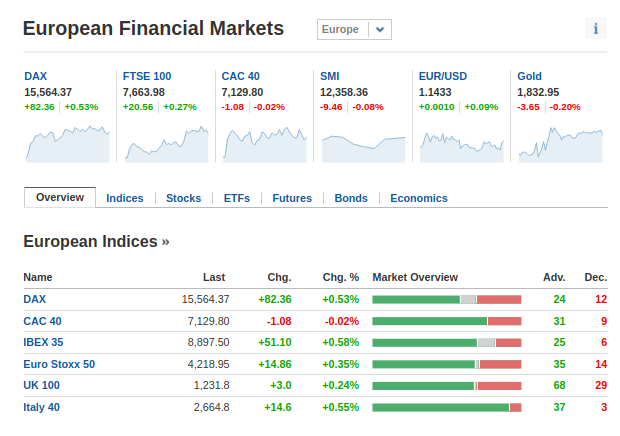Open the DAX ticker link in top strip
Screen dimensions: 620x436
[36, 76]
